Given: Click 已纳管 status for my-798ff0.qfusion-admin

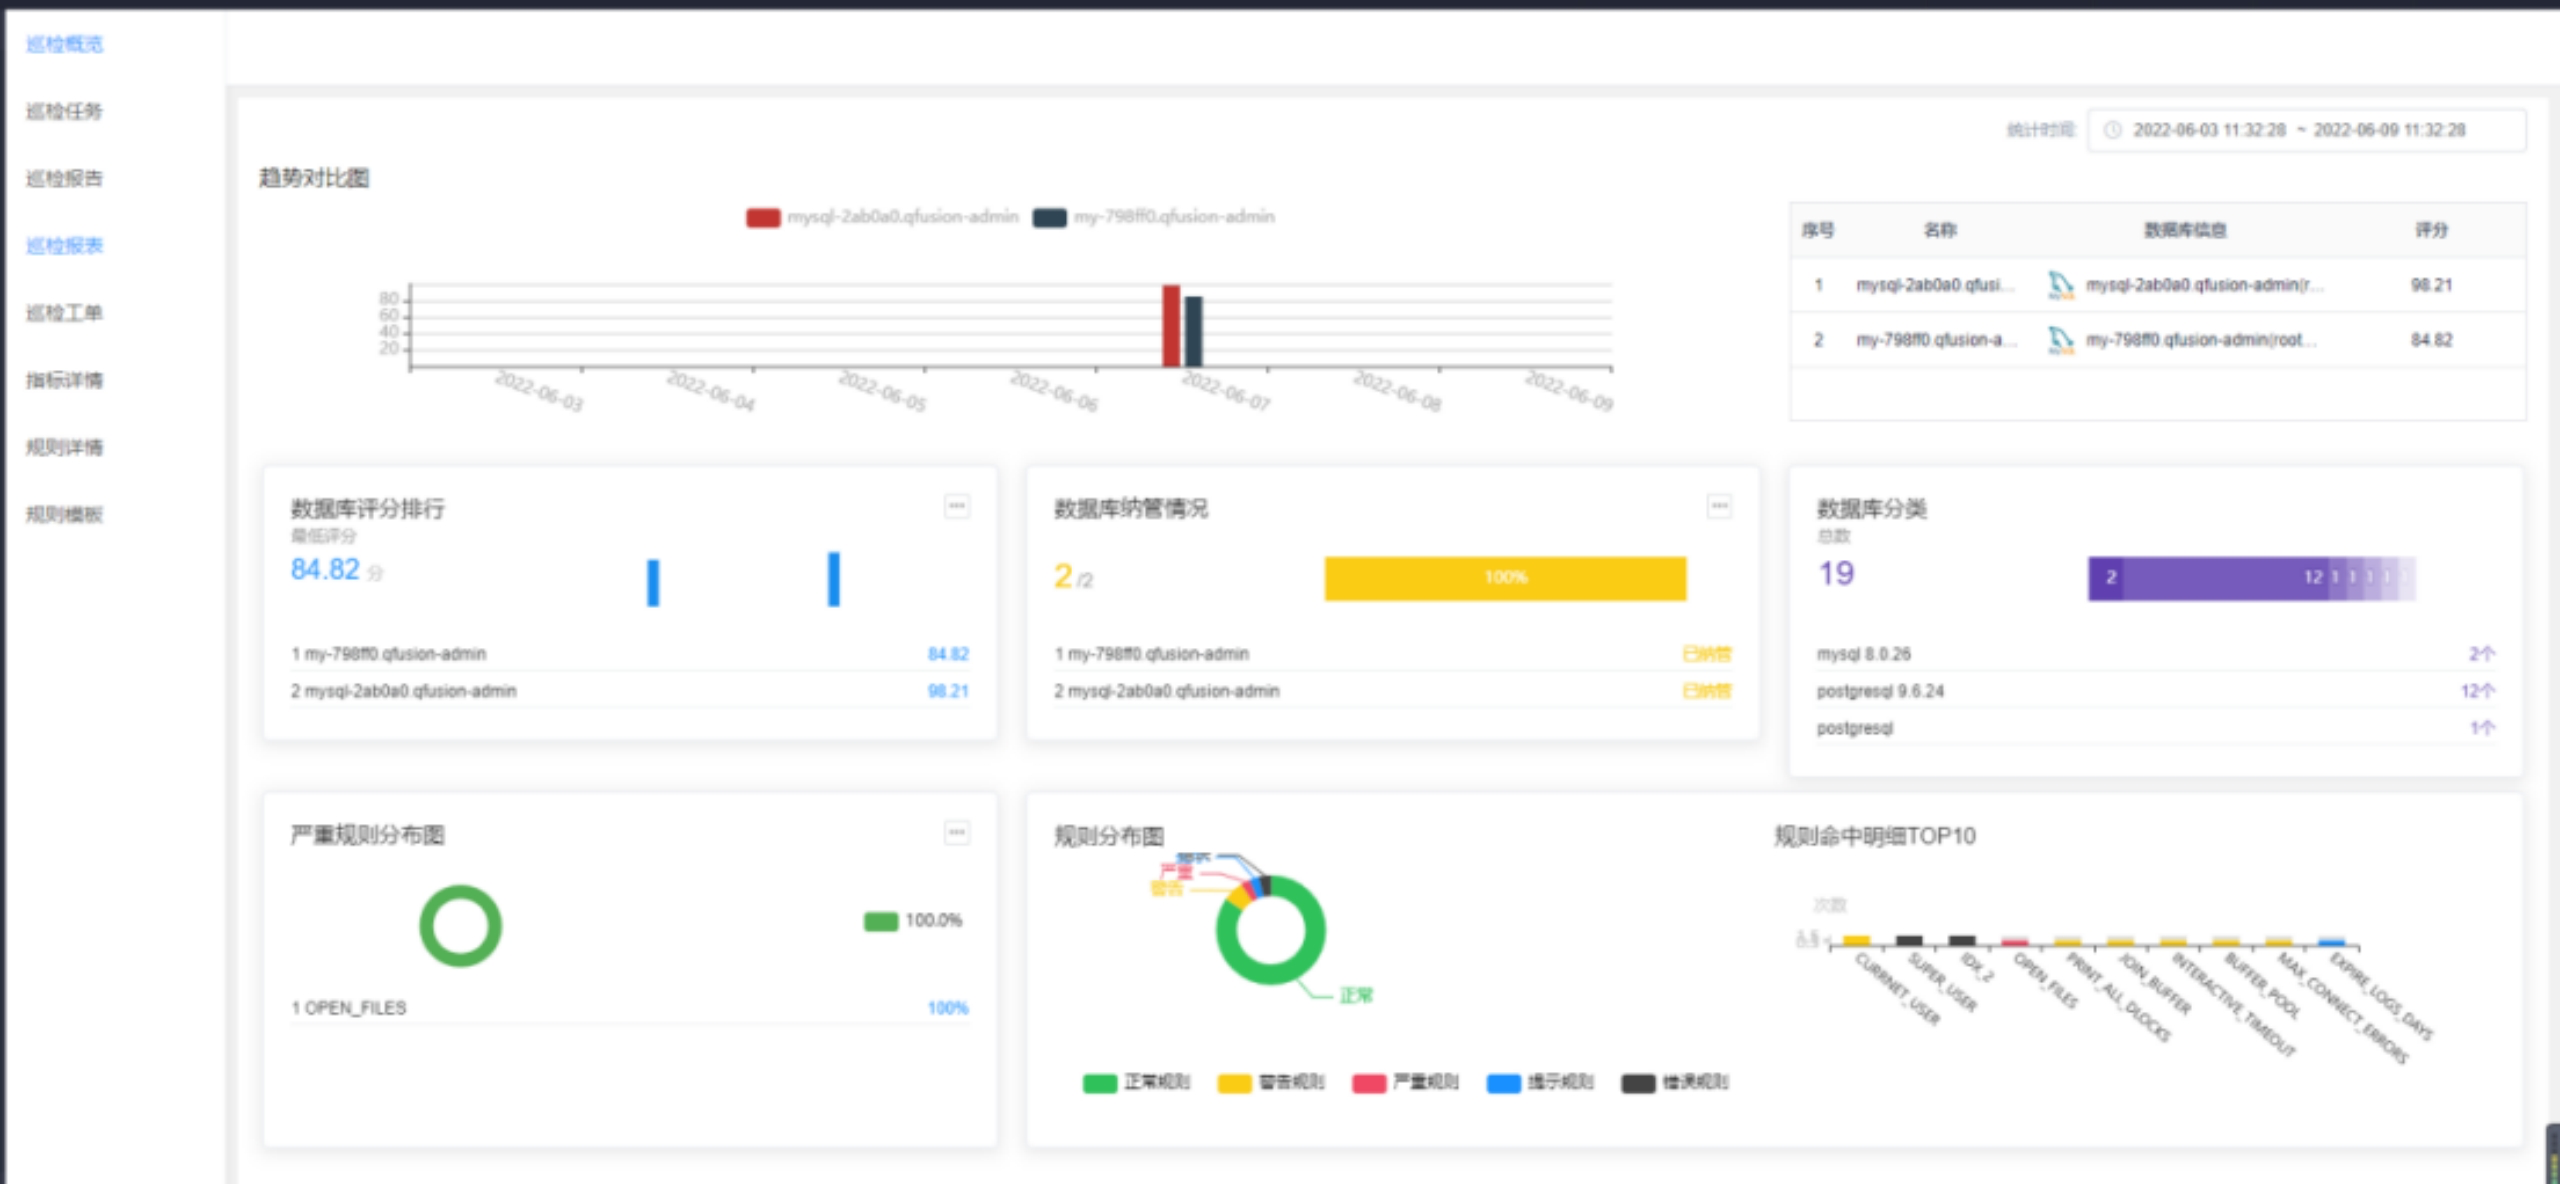Looking at the screenshot, I should tap(1706, 654).
